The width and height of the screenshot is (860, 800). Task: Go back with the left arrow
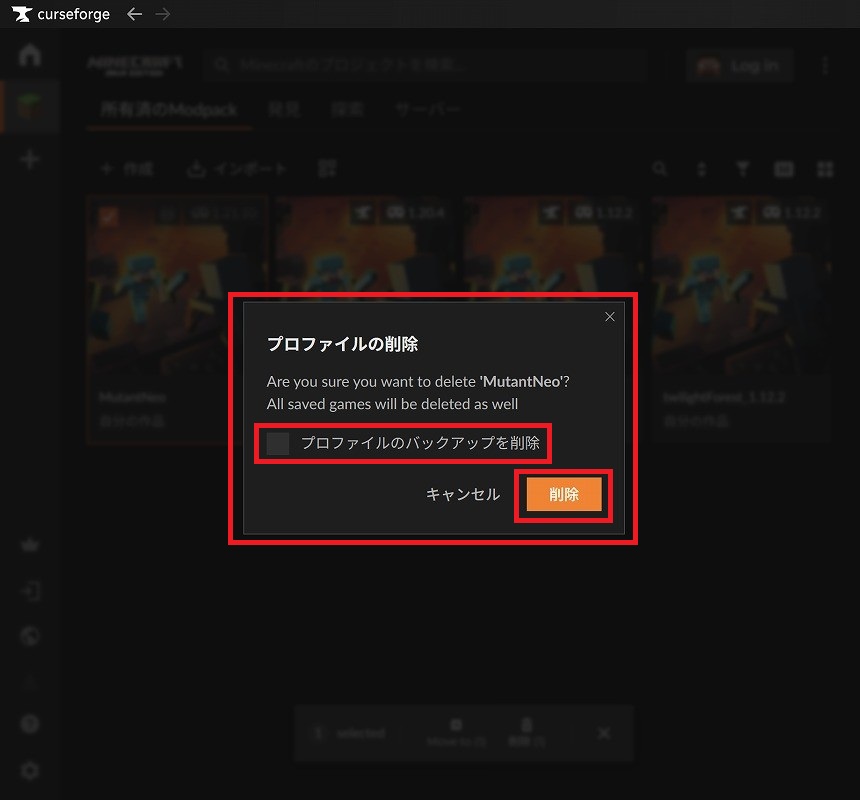(x=134, y=14)
